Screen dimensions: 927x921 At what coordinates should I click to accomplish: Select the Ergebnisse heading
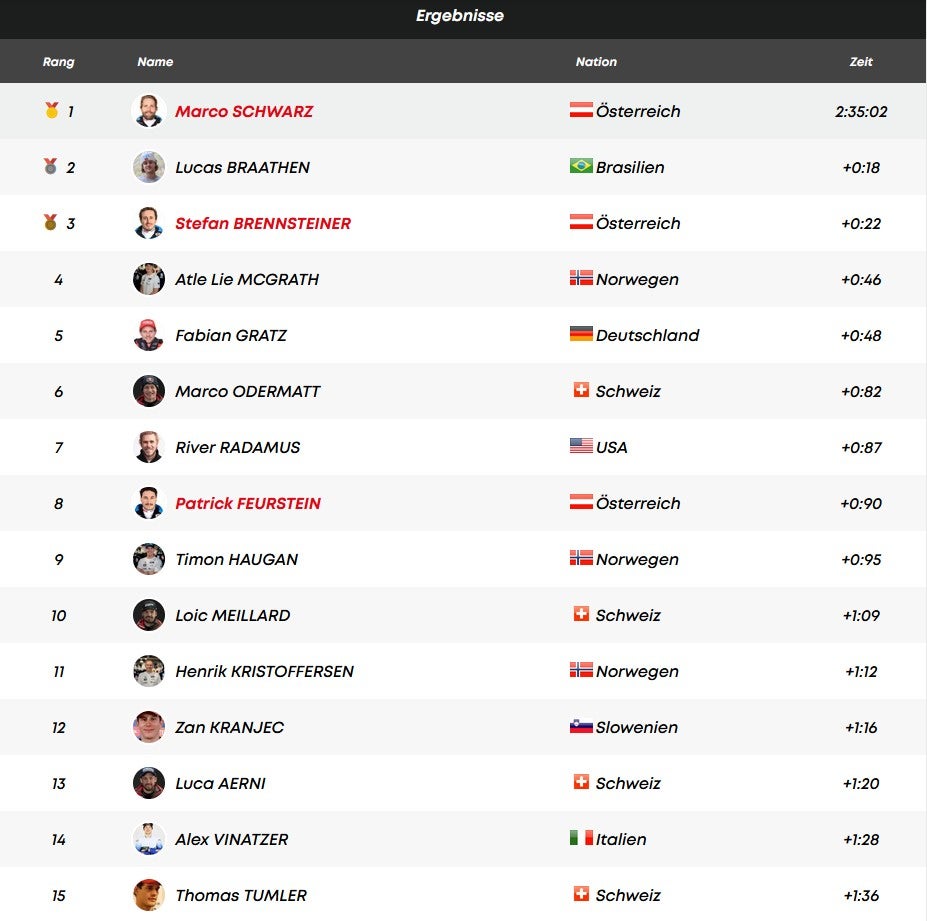pos(460,16)
